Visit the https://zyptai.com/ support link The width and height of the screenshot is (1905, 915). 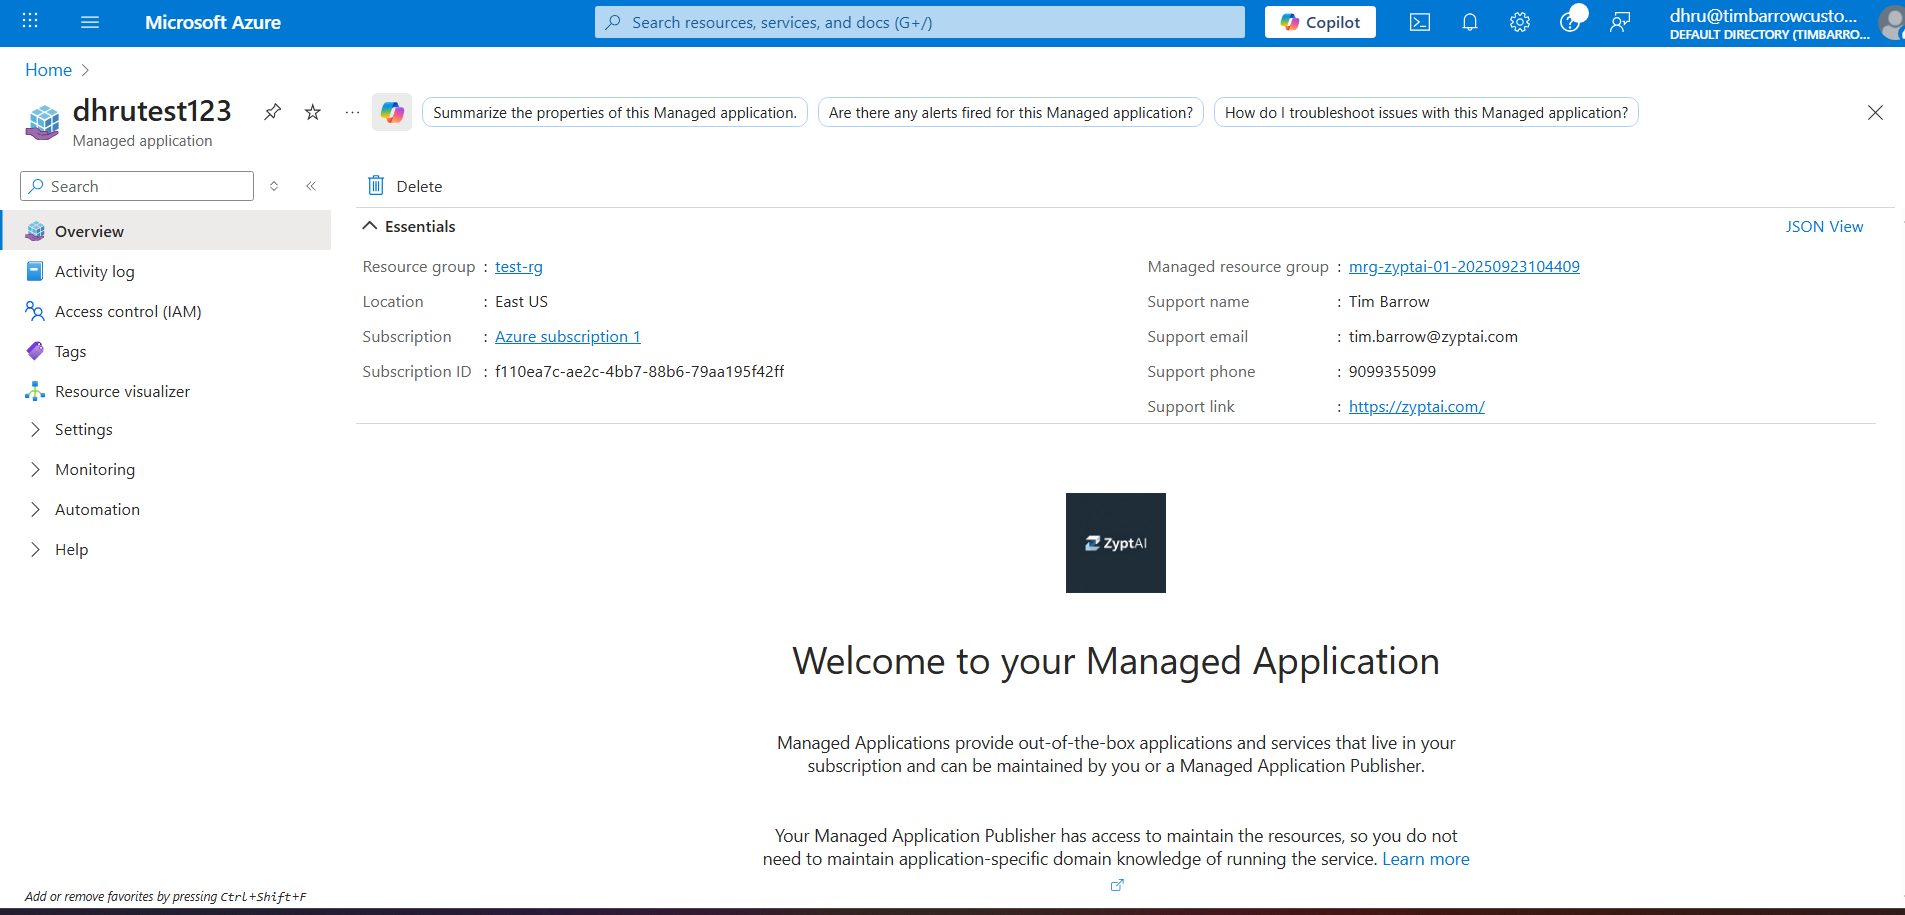click(1417, 407)
